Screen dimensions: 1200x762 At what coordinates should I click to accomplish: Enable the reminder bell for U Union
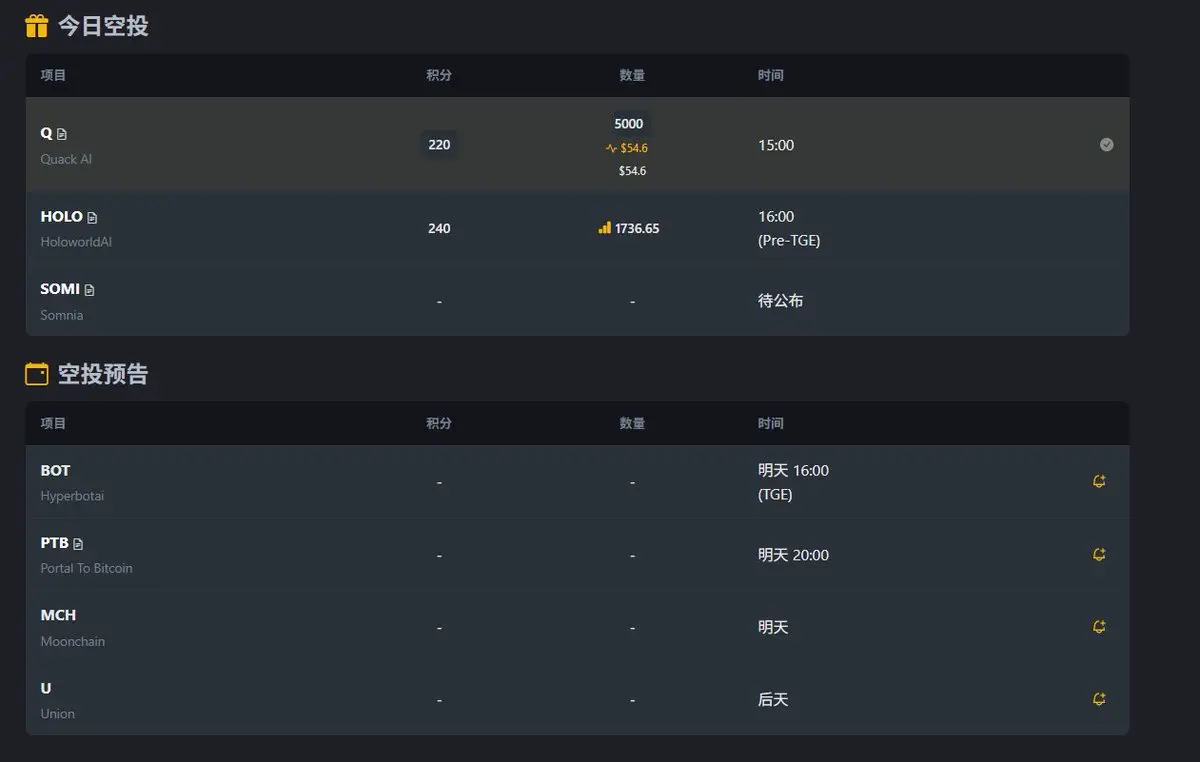[1099, 699]
